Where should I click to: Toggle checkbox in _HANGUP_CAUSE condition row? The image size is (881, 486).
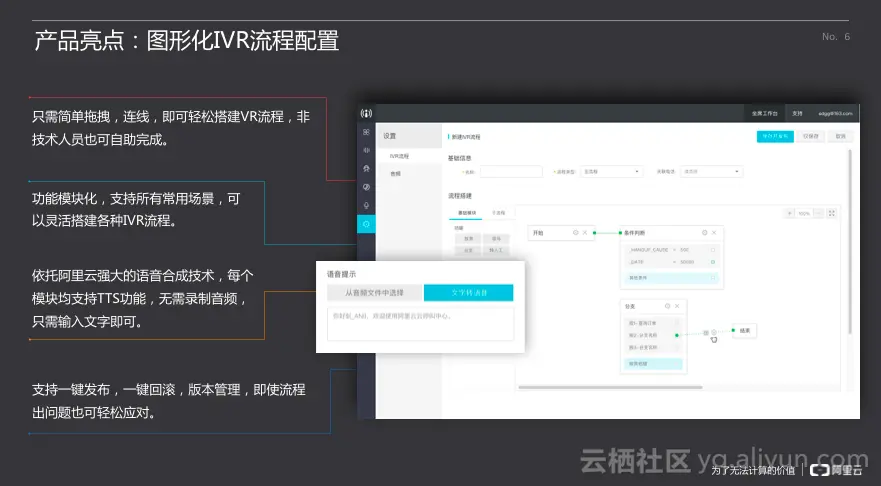[x=713, y=250]
